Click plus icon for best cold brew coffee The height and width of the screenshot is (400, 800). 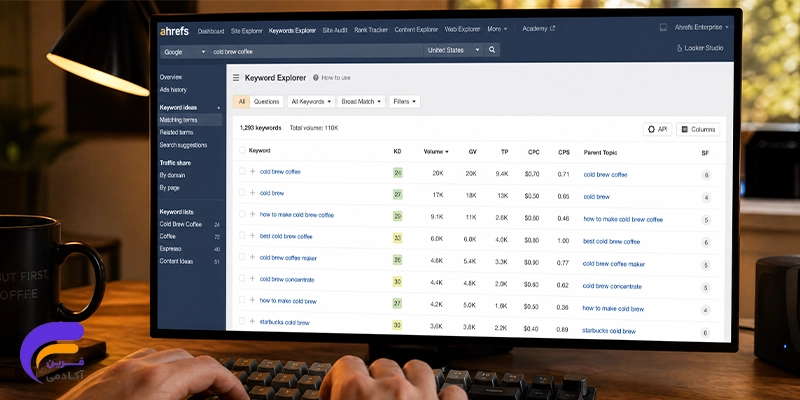click(253, 236)
